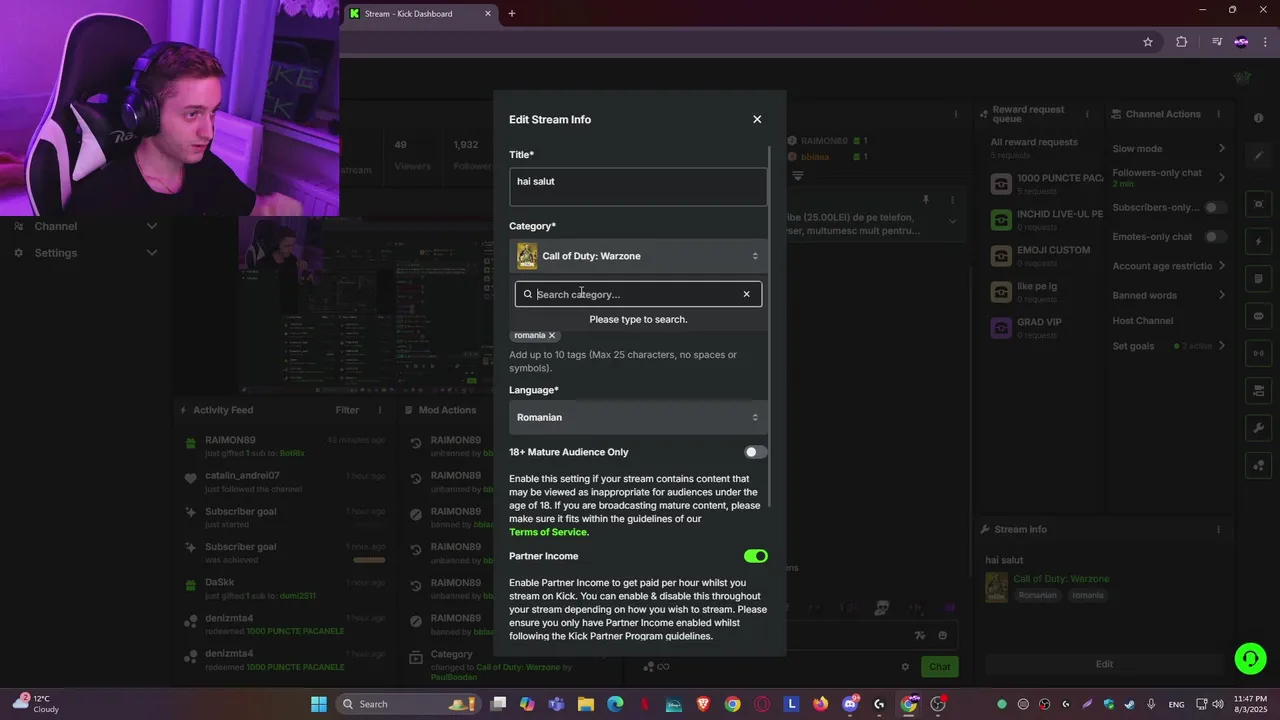Open Host Channel action

click(1142, 321)
